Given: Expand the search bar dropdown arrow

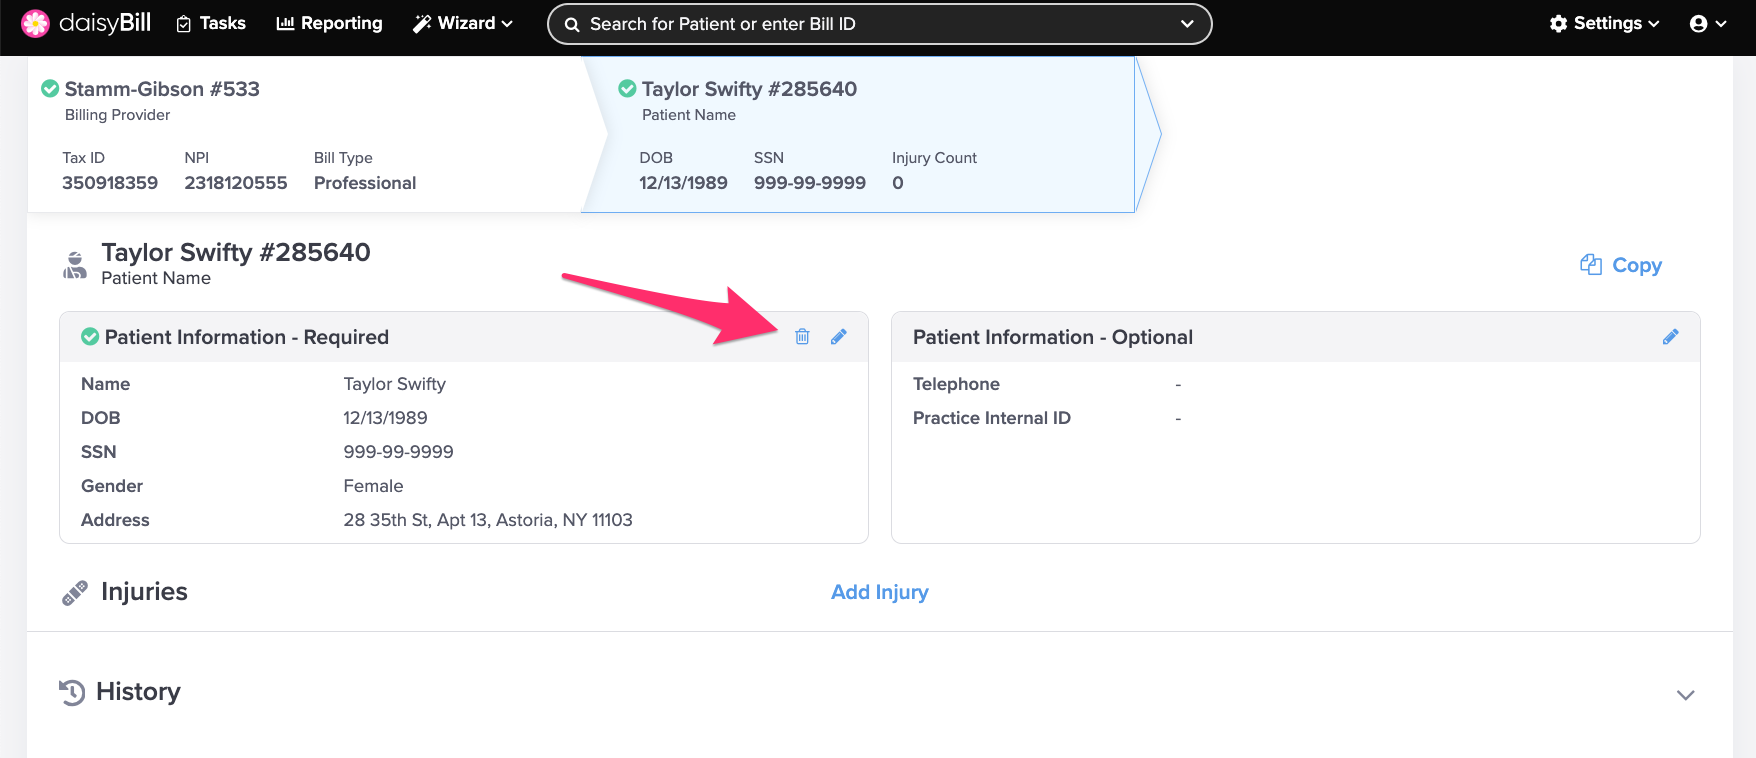Looking at the screenshot, I should [1187, 24].
